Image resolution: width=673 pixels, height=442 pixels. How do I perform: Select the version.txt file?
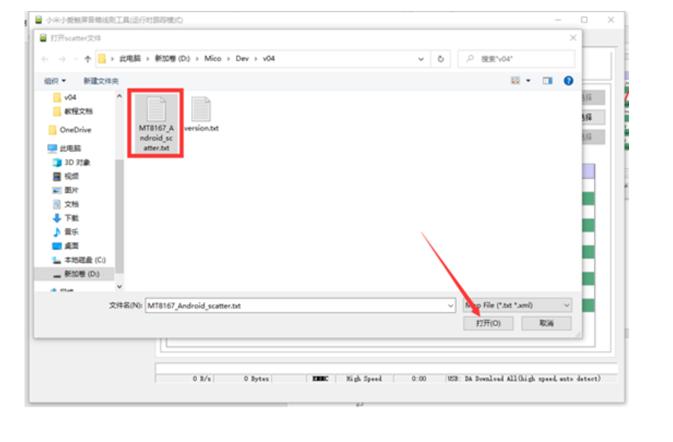click(x=201, y=115)
